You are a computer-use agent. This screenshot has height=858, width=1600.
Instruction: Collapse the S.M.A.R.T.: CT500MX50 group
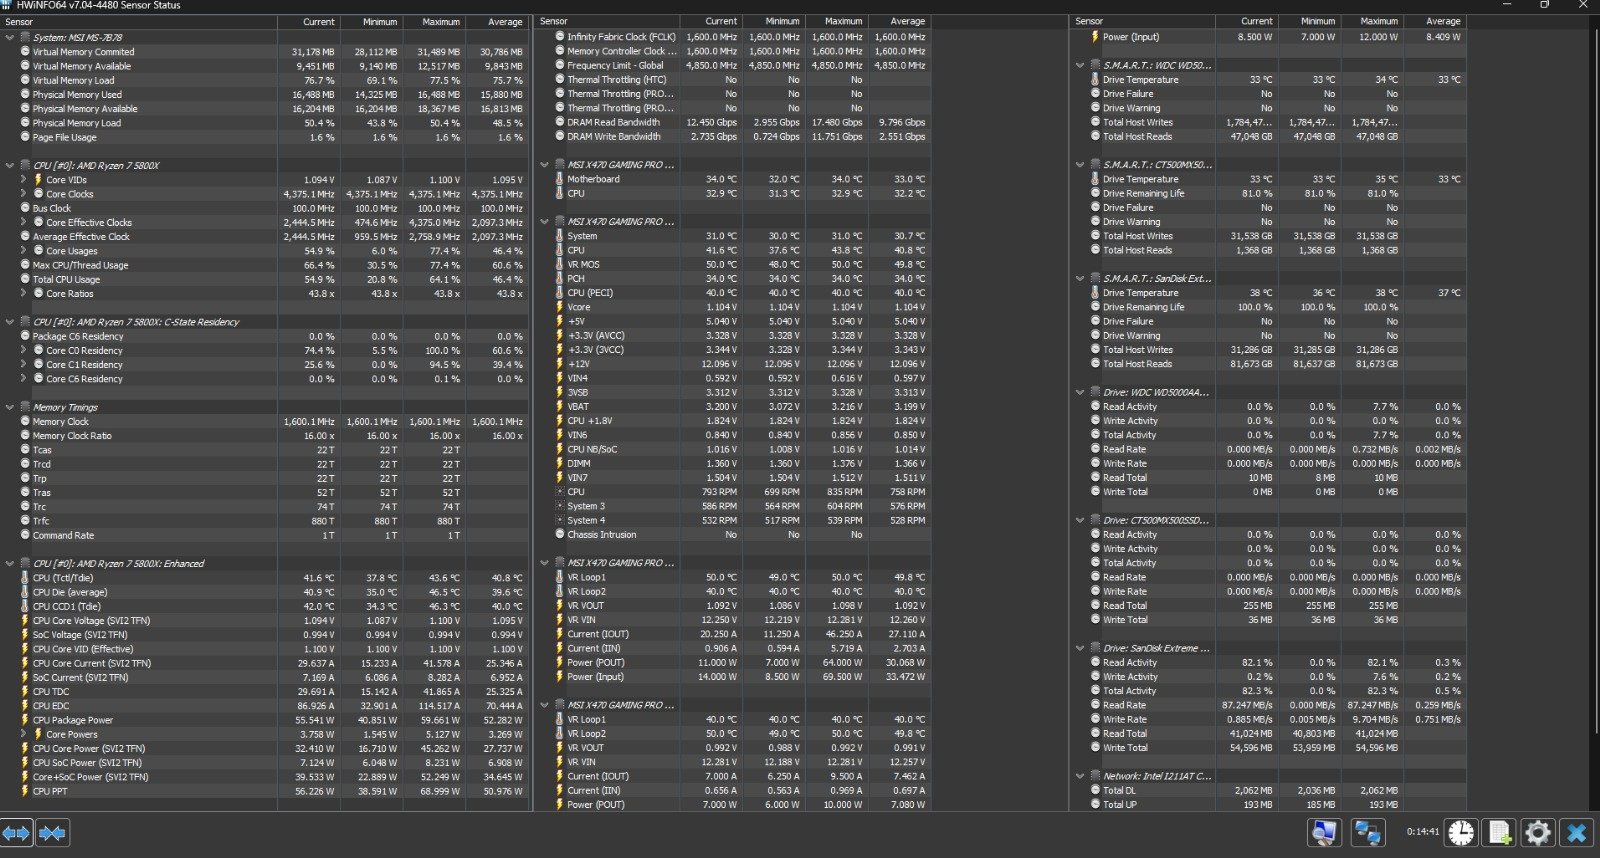click(x=1080, y=165)
